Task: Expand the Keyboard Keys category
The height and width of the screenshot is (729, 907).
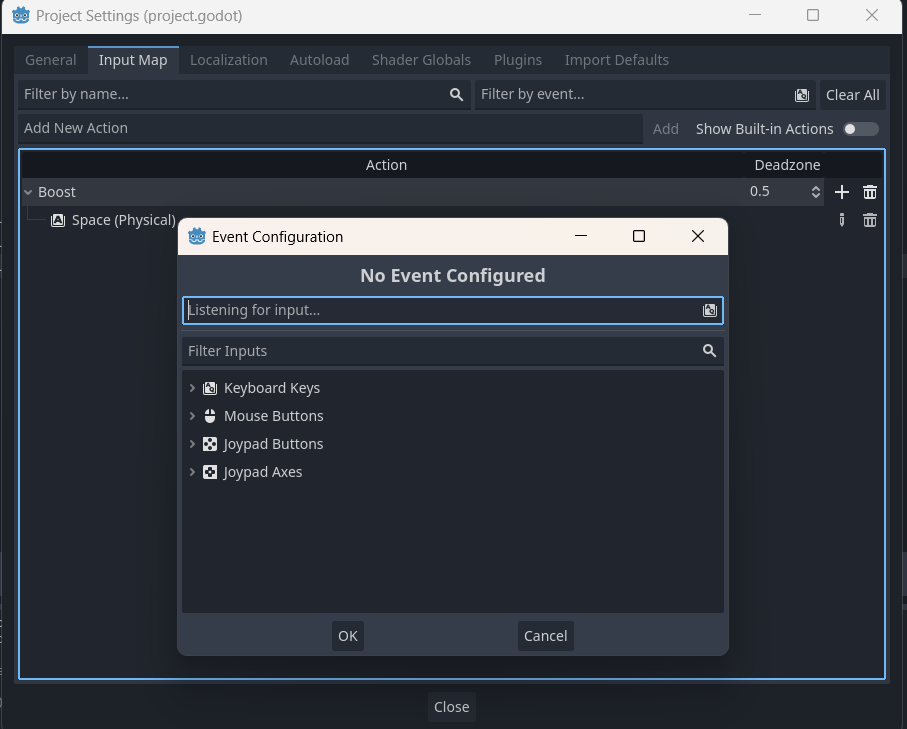Action: tap(192, 388)
